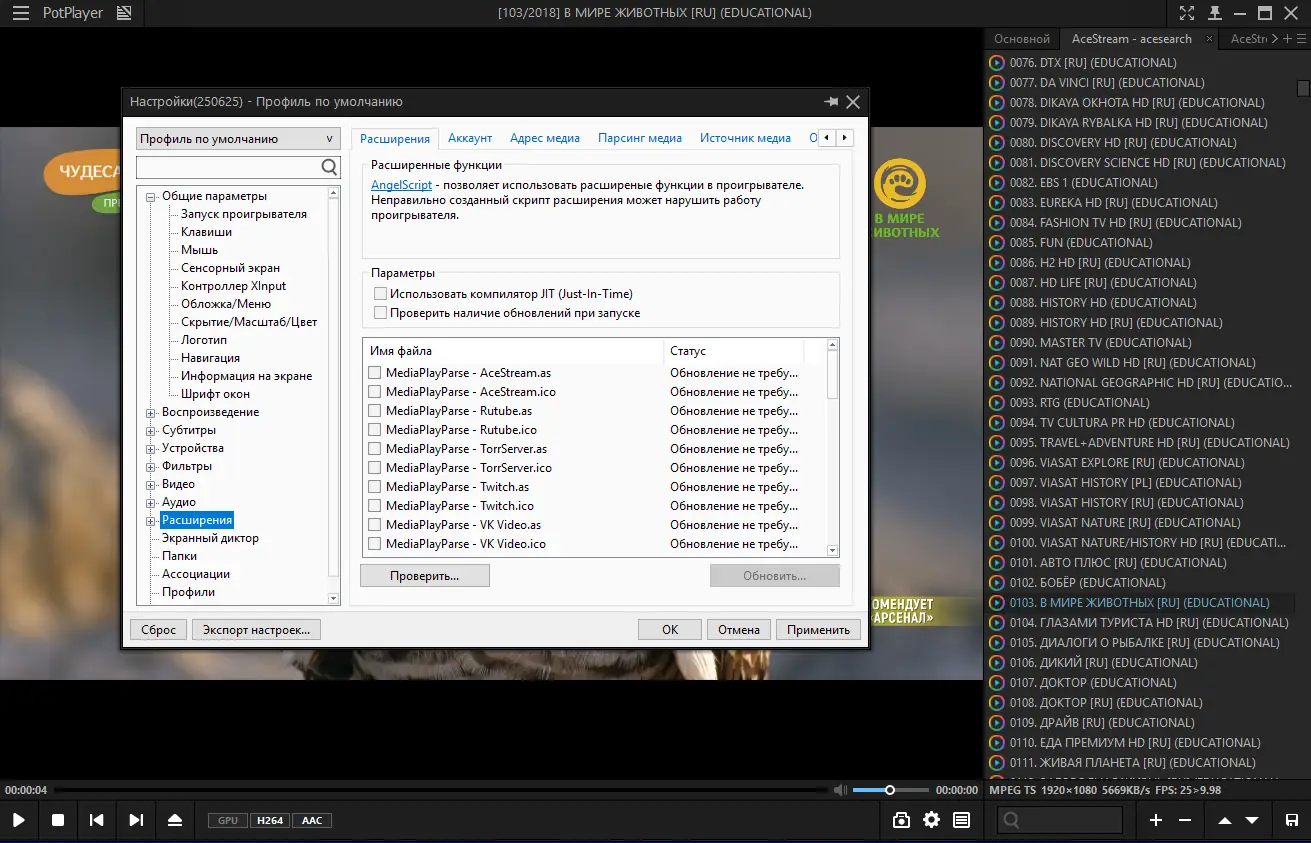The width and height of the screenshot is (1311, 843).
Task: Open the AngelScript link
Action: (x=401, y=185)
